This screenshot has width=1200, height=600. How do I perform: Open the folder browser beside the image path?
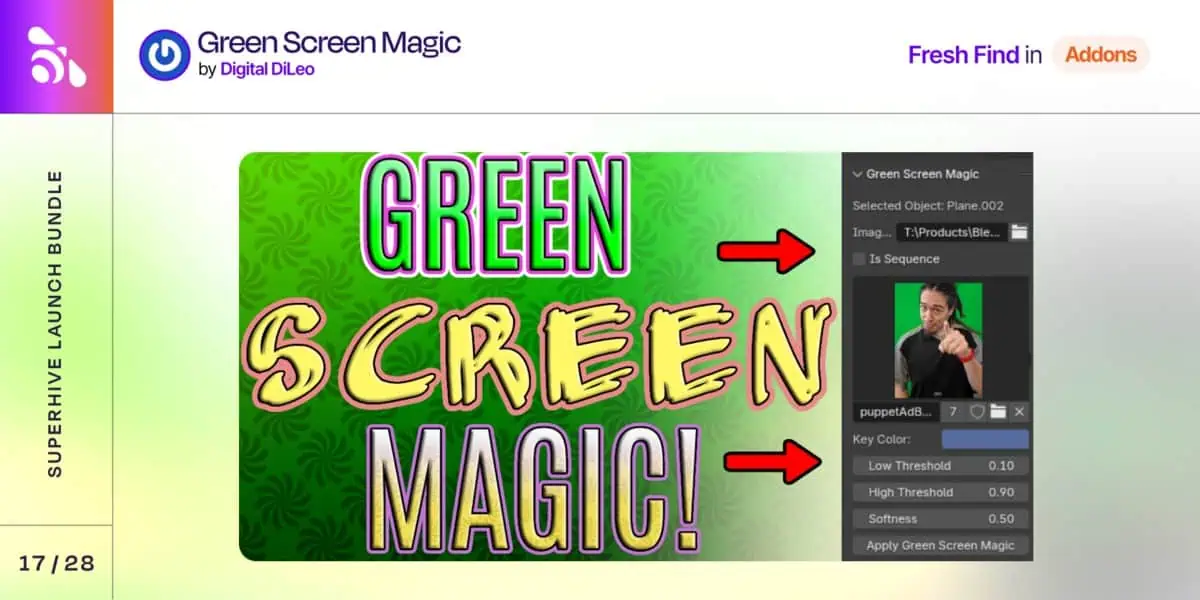[1018, 232]
